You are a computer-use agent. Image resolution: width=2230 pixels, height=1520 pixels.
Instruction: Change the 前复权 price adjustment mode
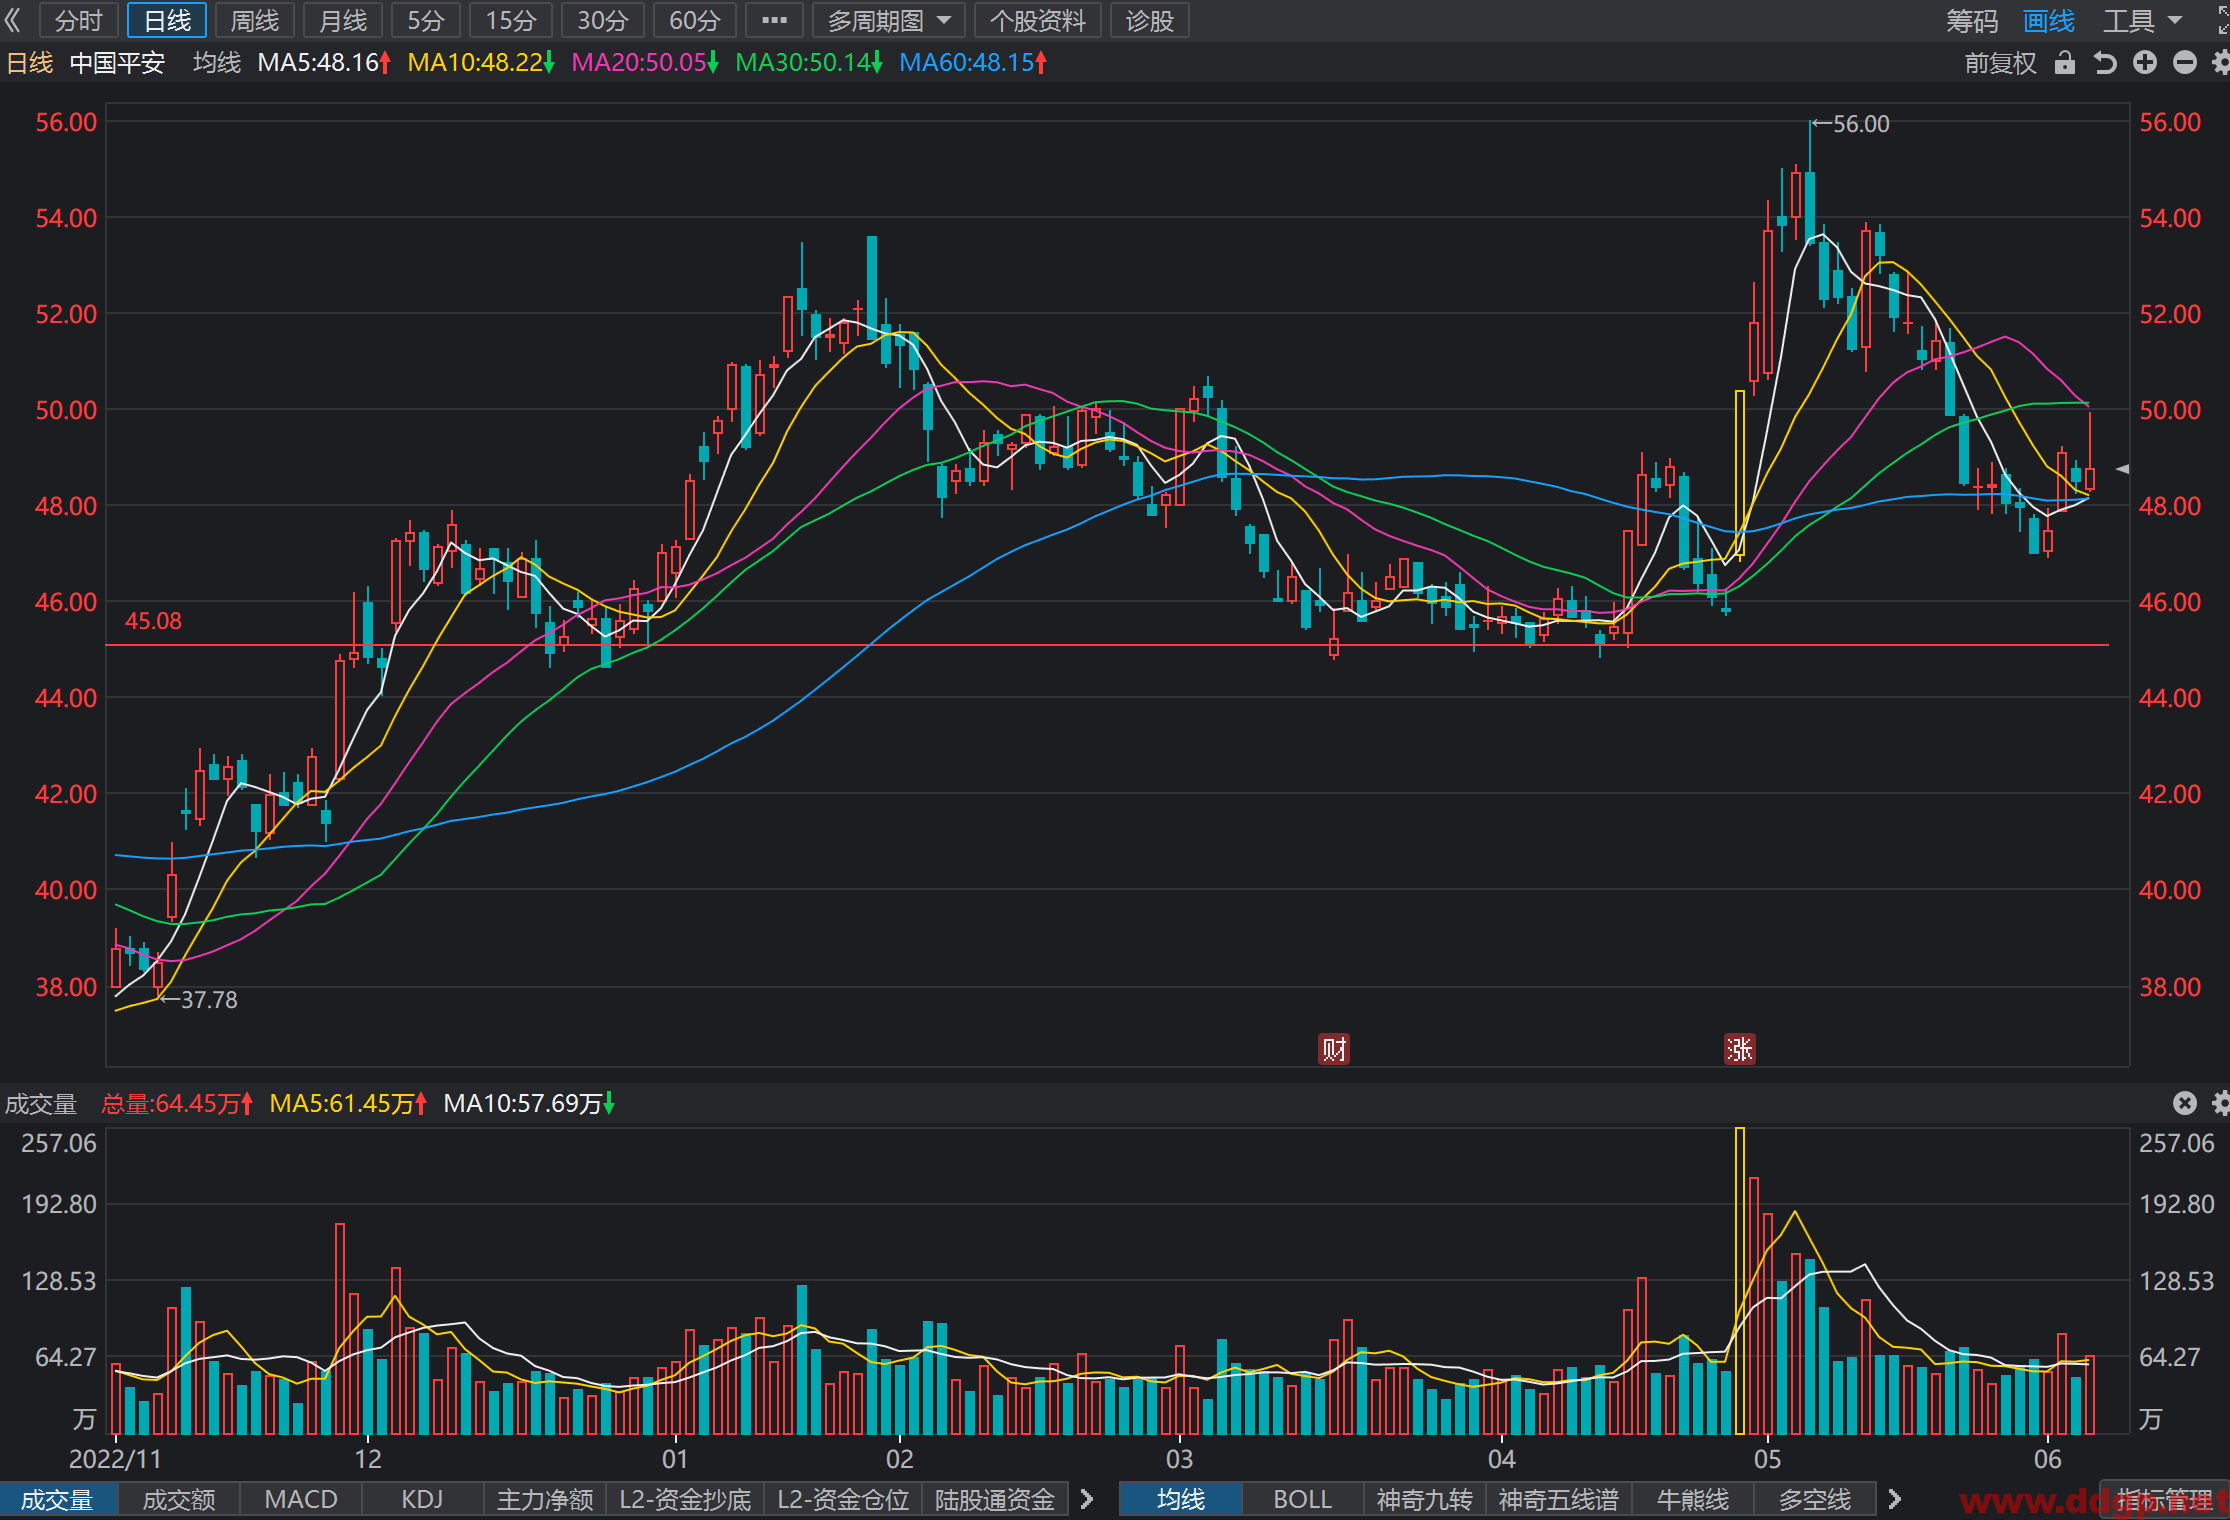[x=2000, y=63]
